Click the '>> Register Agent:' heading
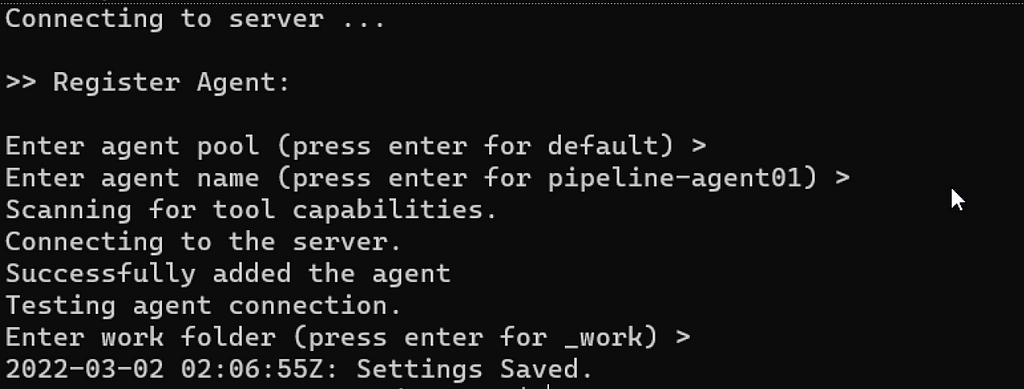 (x=148, y=83)
